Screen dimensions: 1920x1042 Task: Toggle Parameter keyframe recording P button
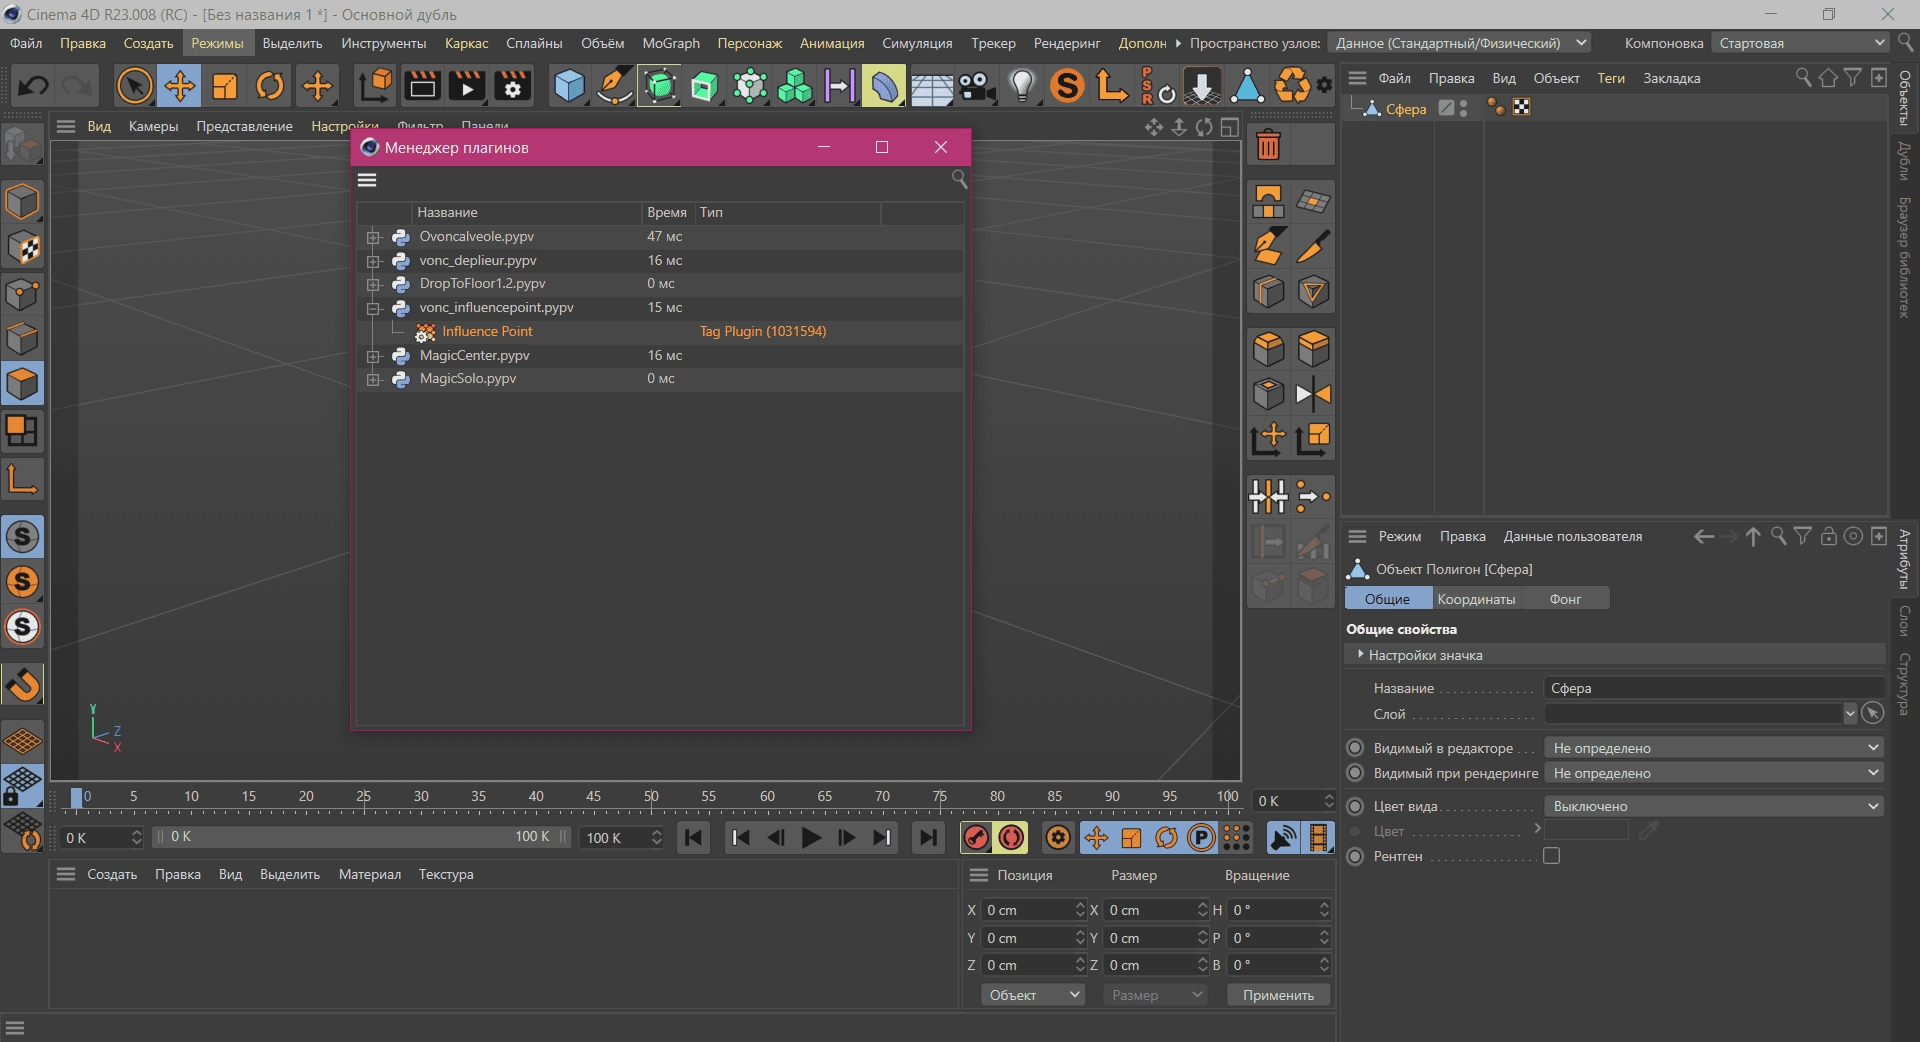[1201, 838]
